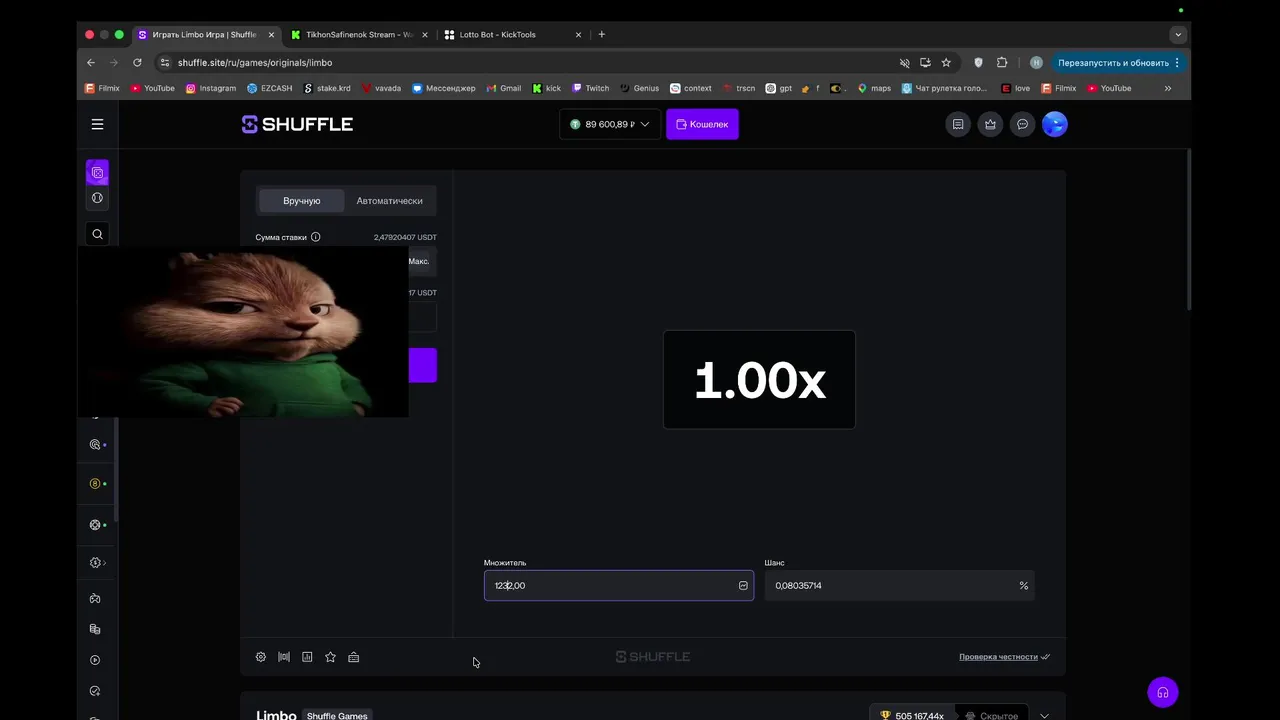Open hotkeys keyboard icon under the game

click(x=354, y=657)
